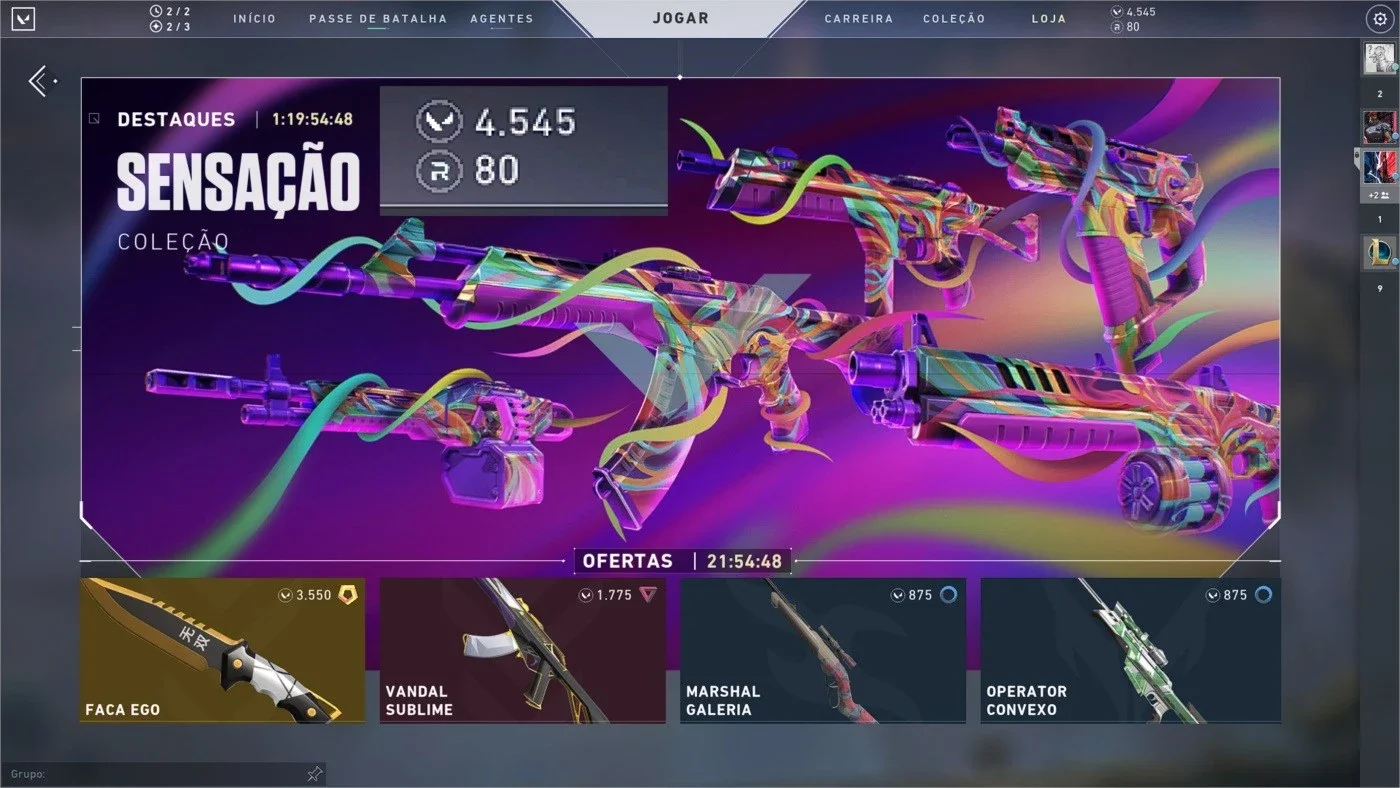Switch to the AGENTES tab
This screenshot has width=1400, height=788.
click(502, 18)
